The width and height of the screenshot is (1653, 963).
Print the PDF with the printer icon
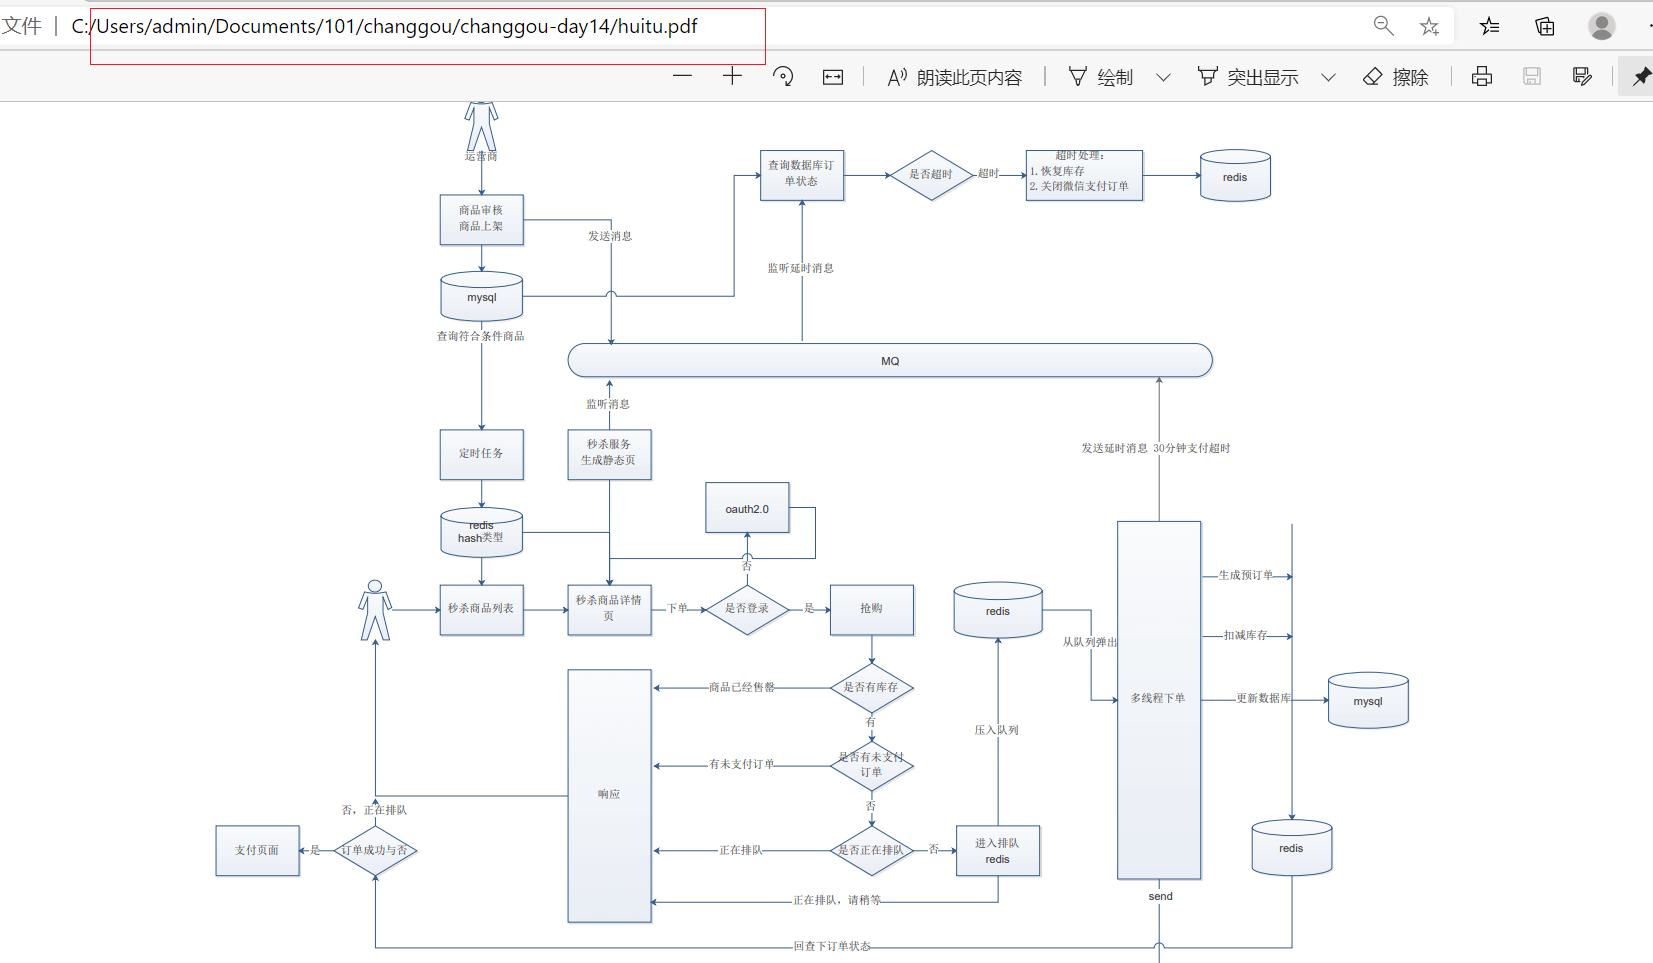click(x=1482, y=76)
